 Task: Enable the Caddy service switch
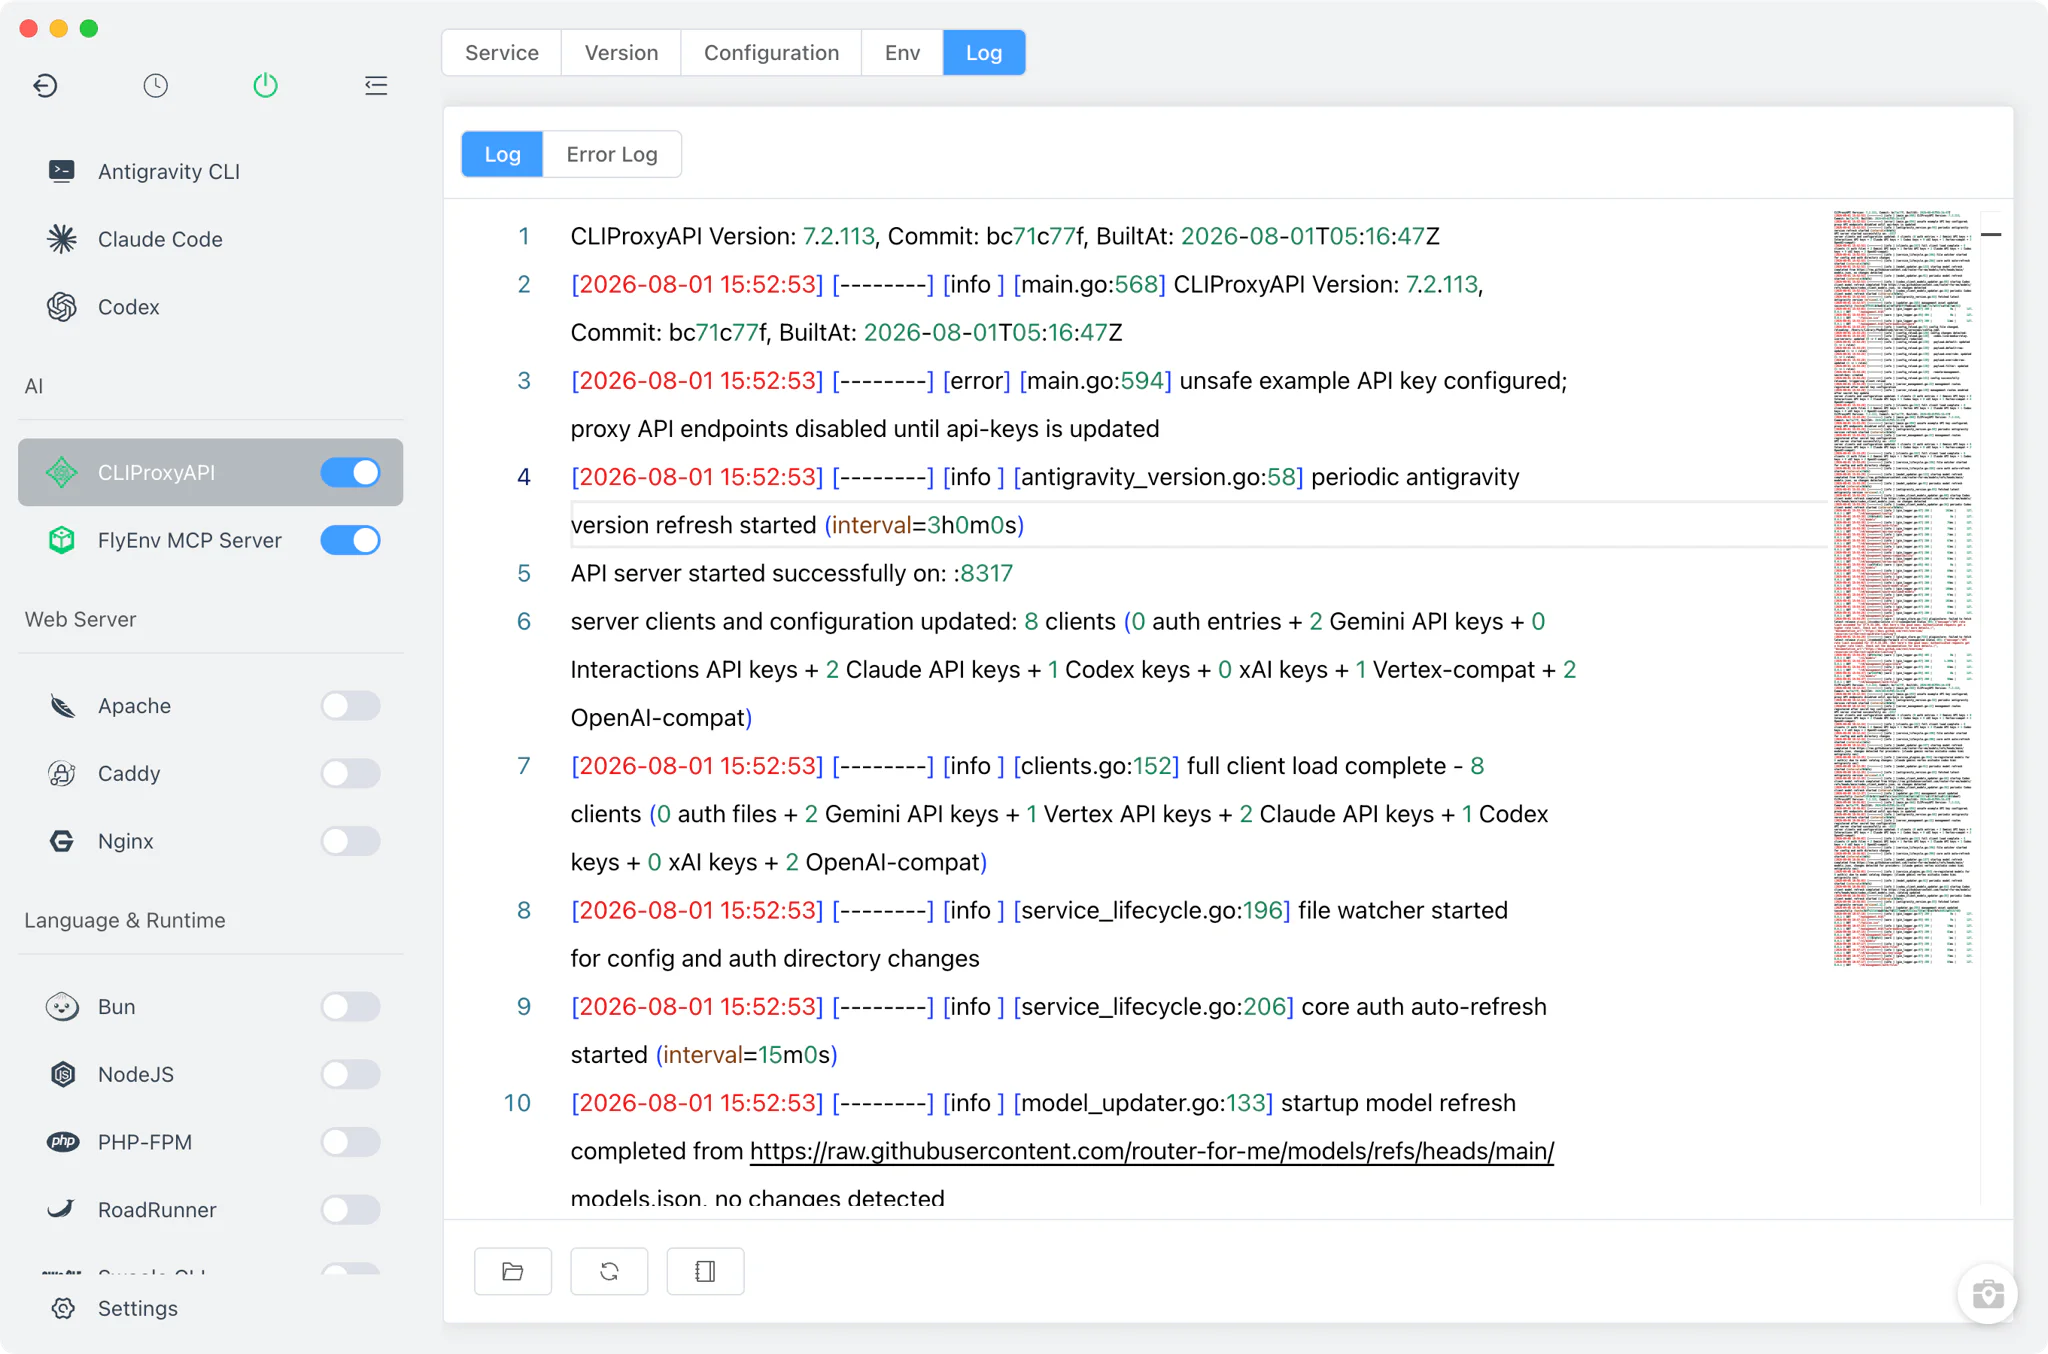pos(350,773)
